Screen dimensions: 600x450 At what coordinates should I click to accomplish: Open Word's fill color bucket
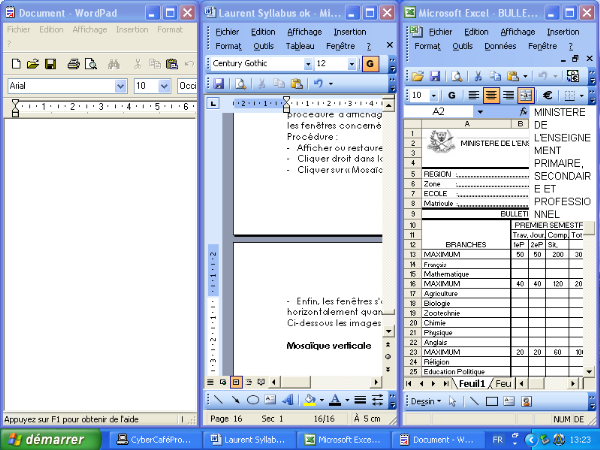pos(309,400)
